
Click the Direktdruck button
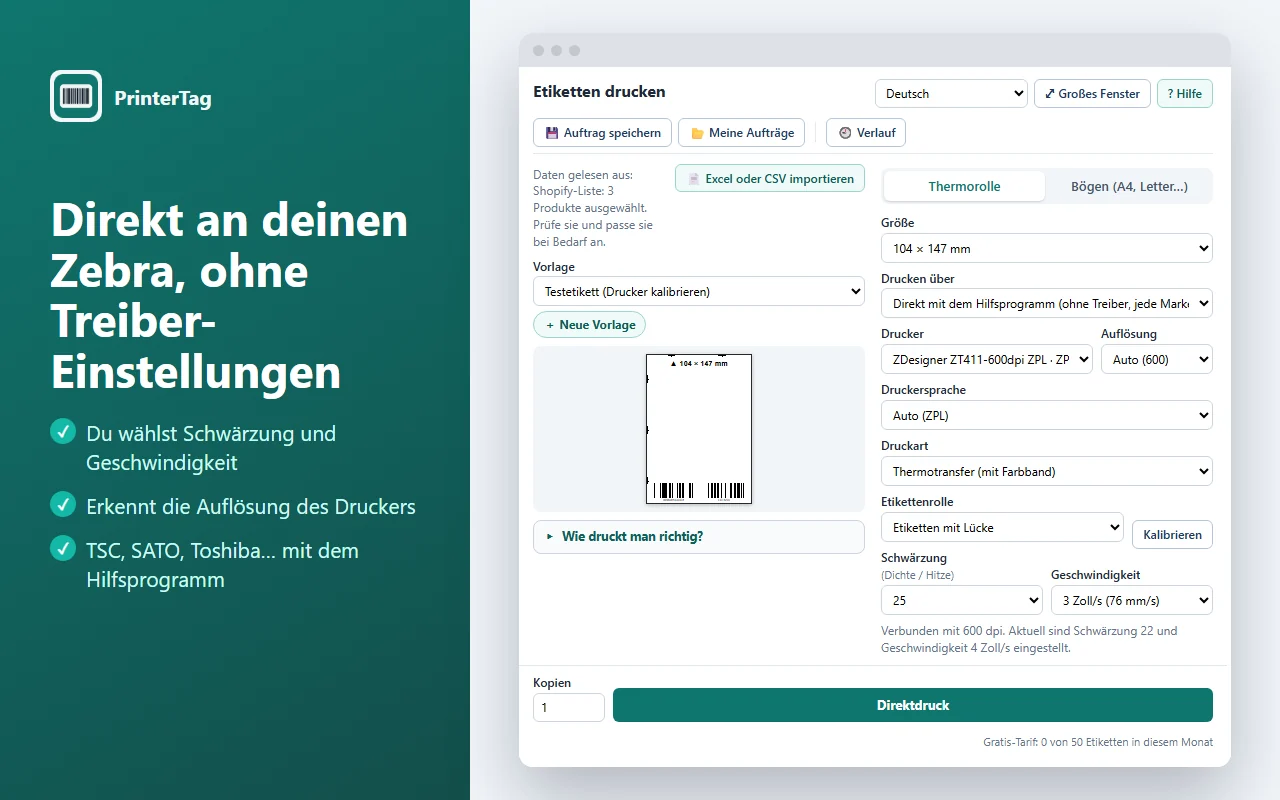913,705
